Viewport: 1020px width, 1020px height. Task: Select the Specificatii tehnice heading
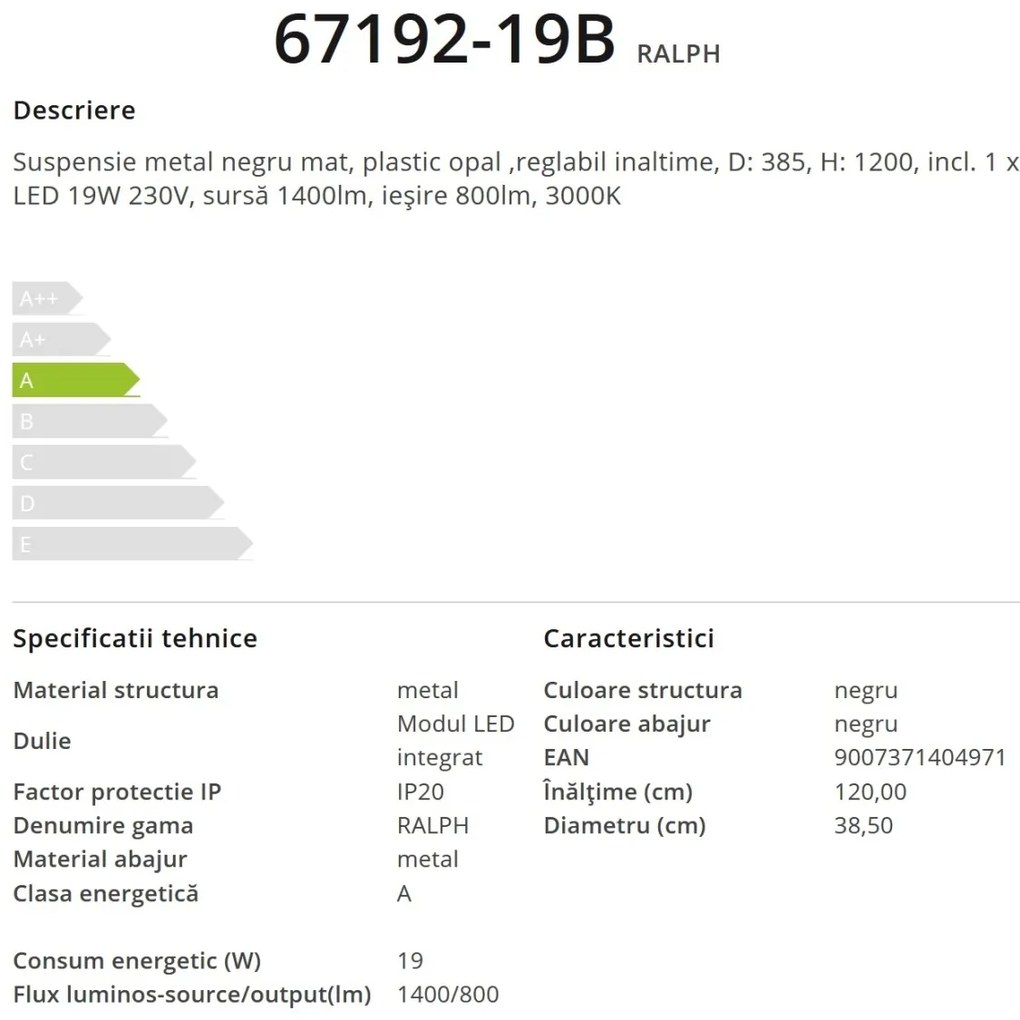tap(135, 638)
